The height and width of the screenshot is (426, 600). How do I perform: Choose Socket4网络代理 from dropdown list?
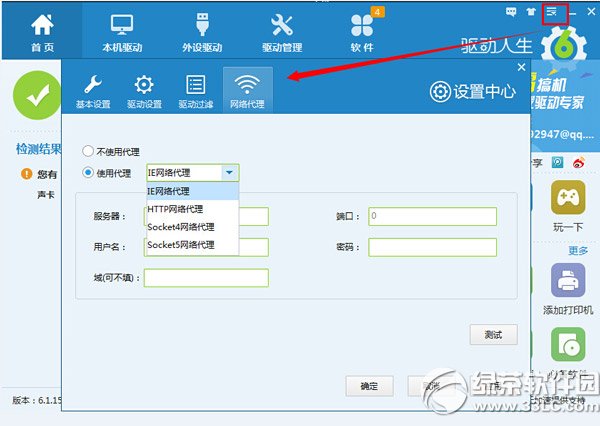pyautogui.click(x=192, y=227)
